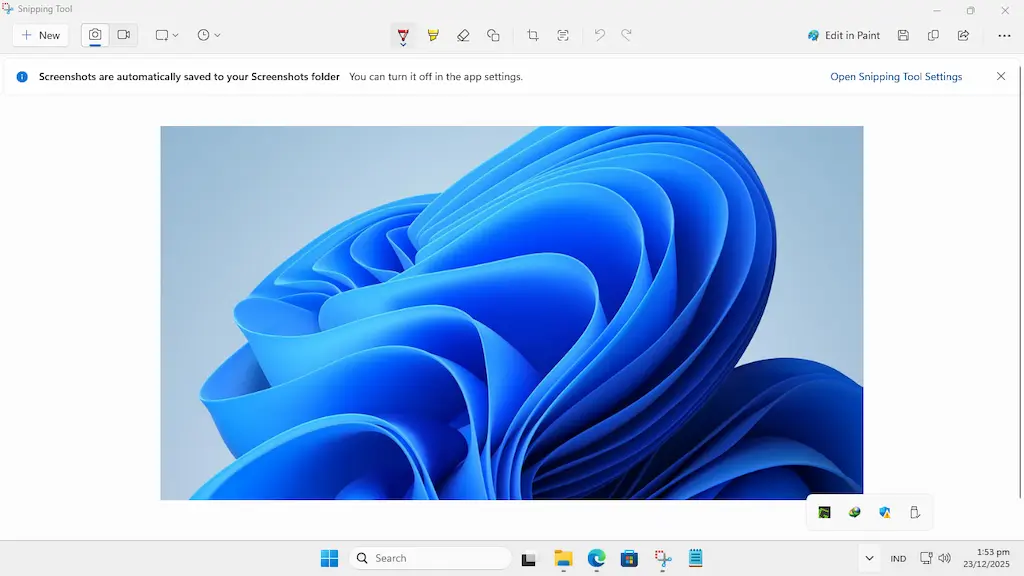Open network display tray icon
Viewport: 1024px width, 576px height.
click(926, 558)
